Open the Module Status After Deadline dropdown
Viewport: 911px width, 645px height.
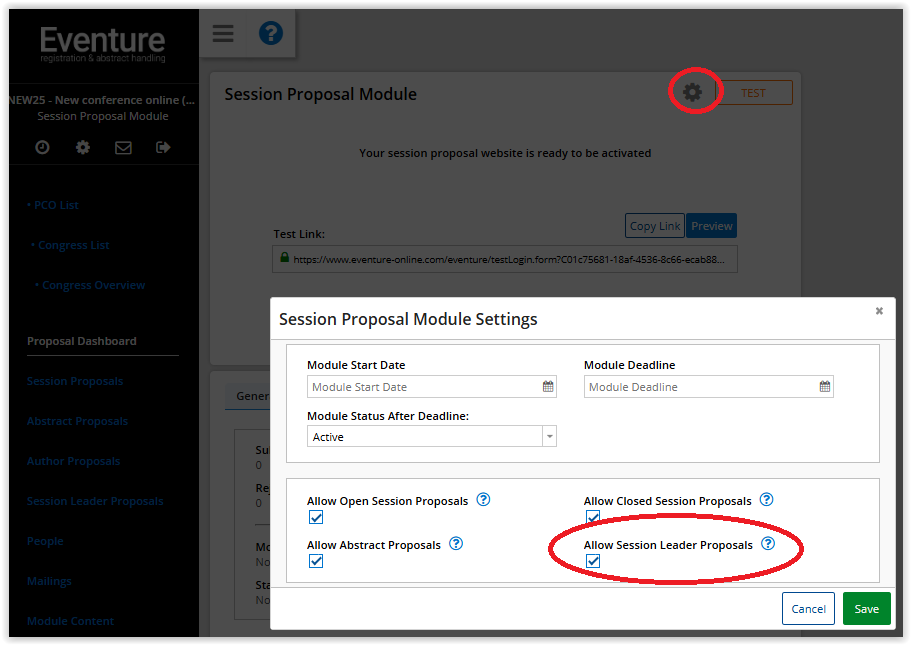point(549,436)
